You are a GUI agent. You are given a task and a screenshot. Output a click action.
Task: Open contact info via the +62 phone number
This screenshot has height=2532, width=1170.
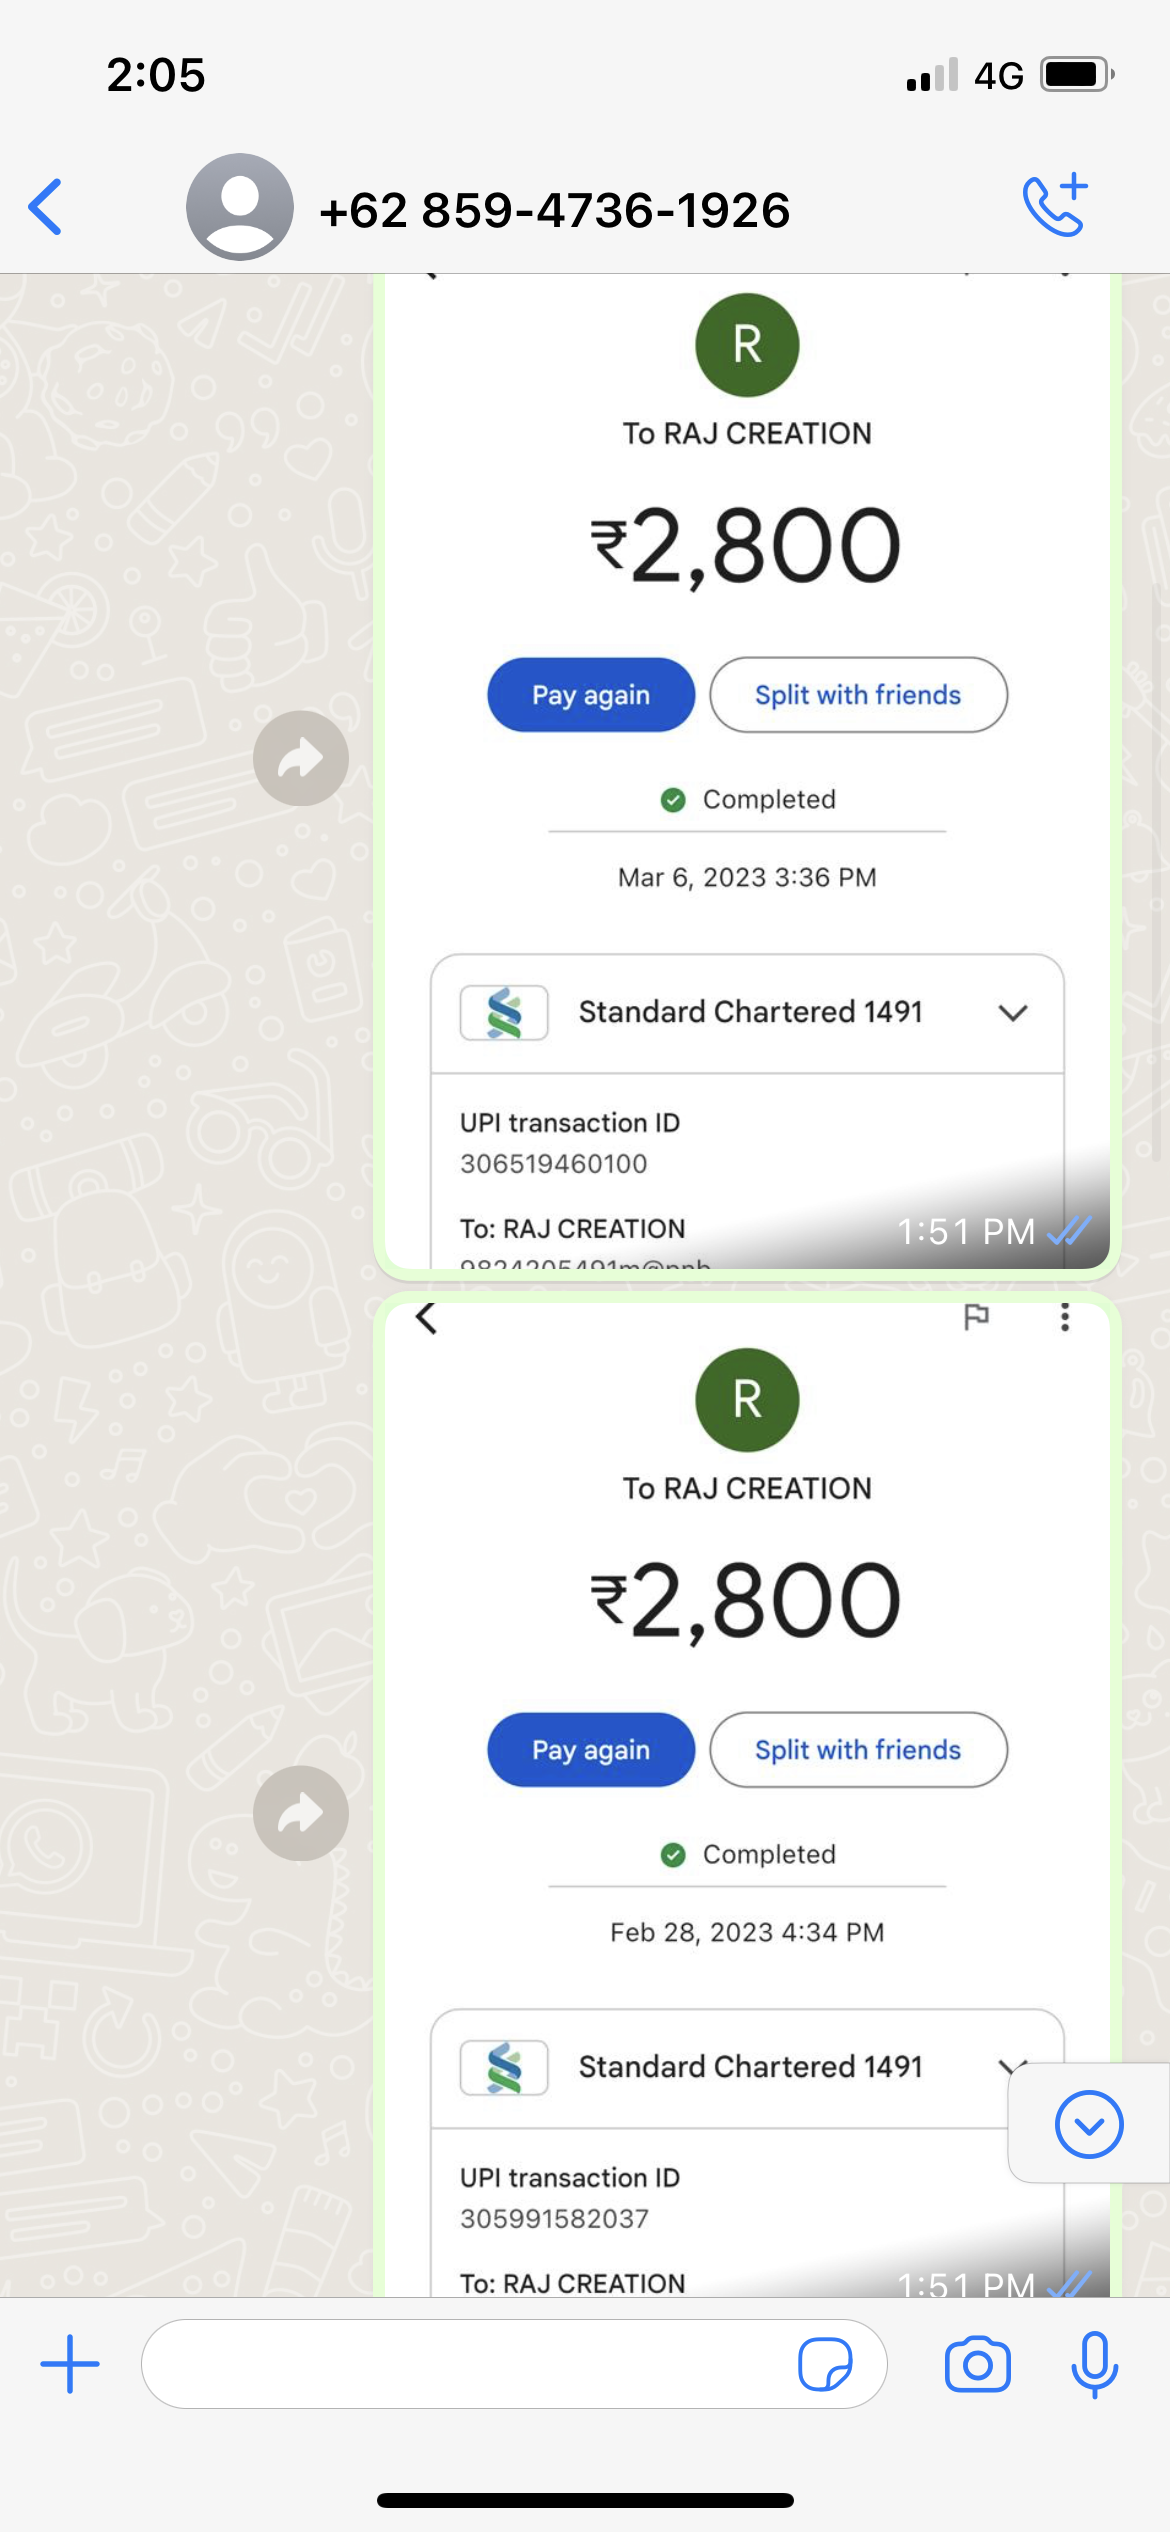(555, 210)
